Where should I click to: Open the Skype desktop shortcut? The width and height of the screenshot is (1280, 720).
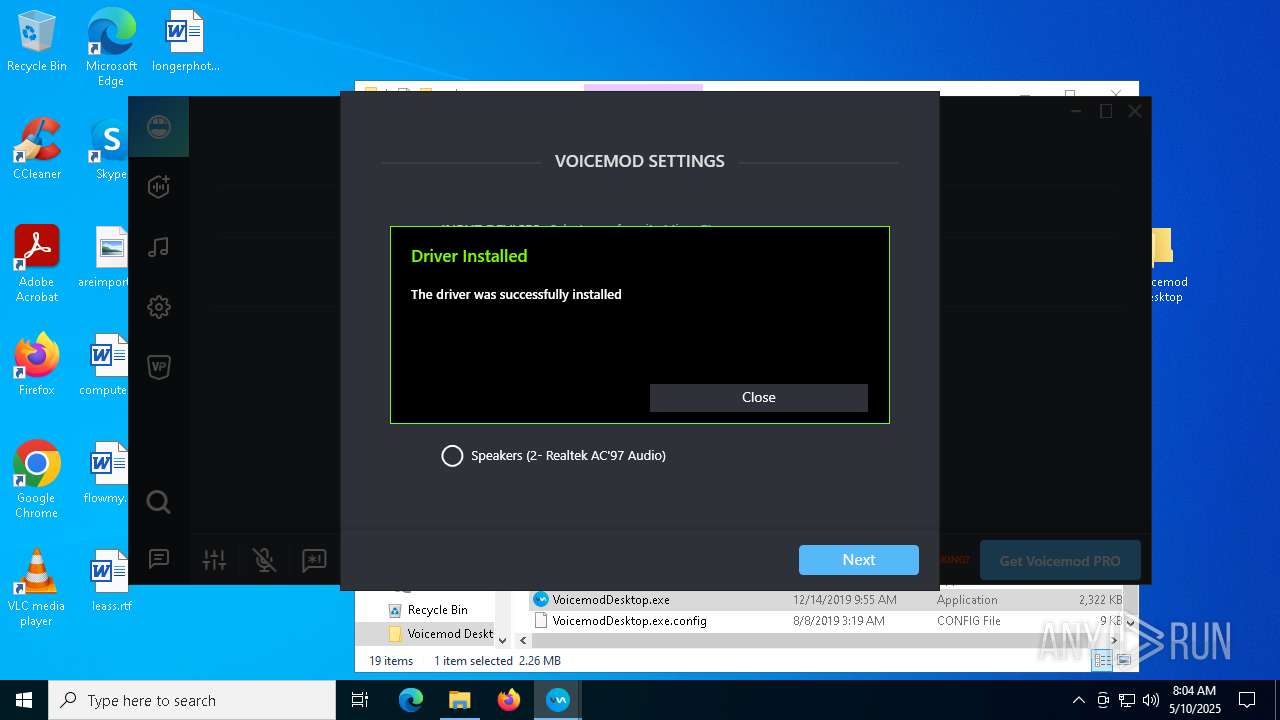(110, 150)
